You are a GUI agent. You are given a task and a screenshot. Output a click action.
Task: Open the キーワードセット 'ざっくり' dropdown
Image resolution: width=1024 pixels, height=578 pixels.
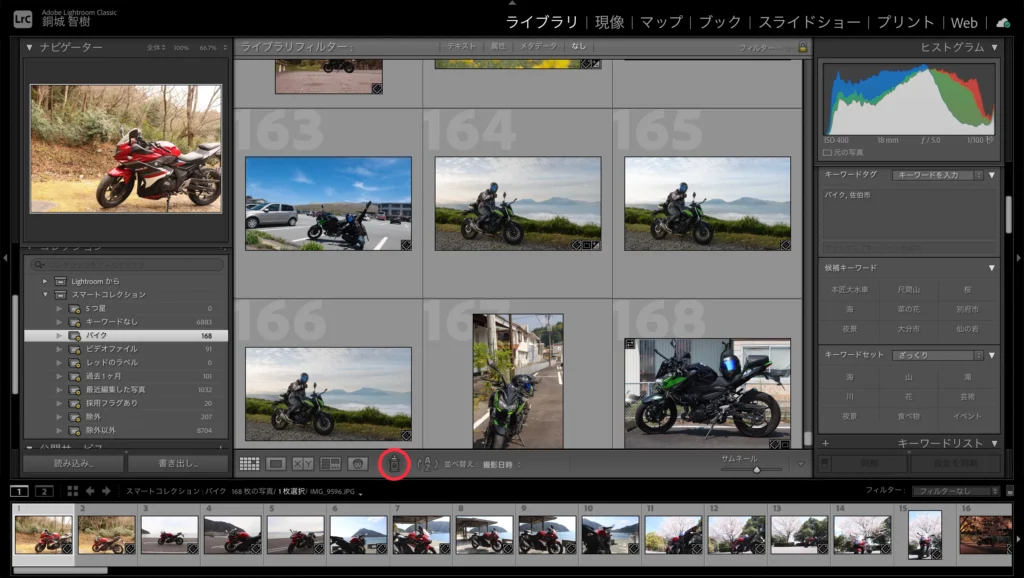pos(938,355)
